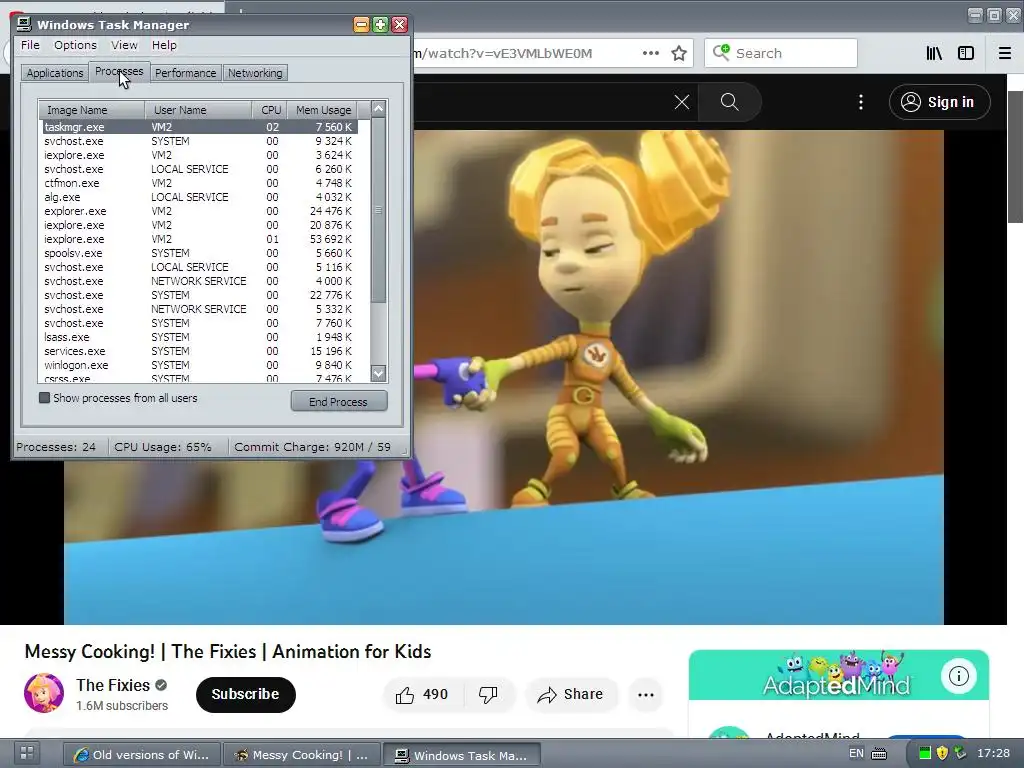Screen dimensions: 1024x768
Task: Click the green CPU meter tray icon
Action: point(925,754)
